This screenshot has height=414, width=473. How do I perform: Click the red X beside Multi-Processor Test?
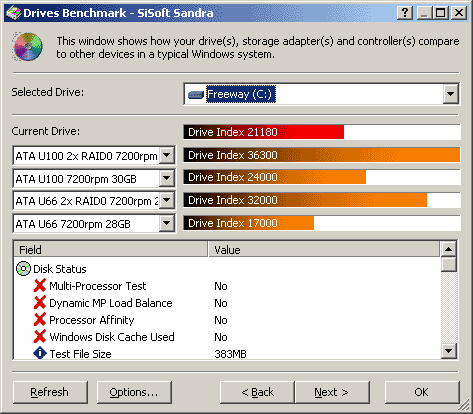(40, 286)
